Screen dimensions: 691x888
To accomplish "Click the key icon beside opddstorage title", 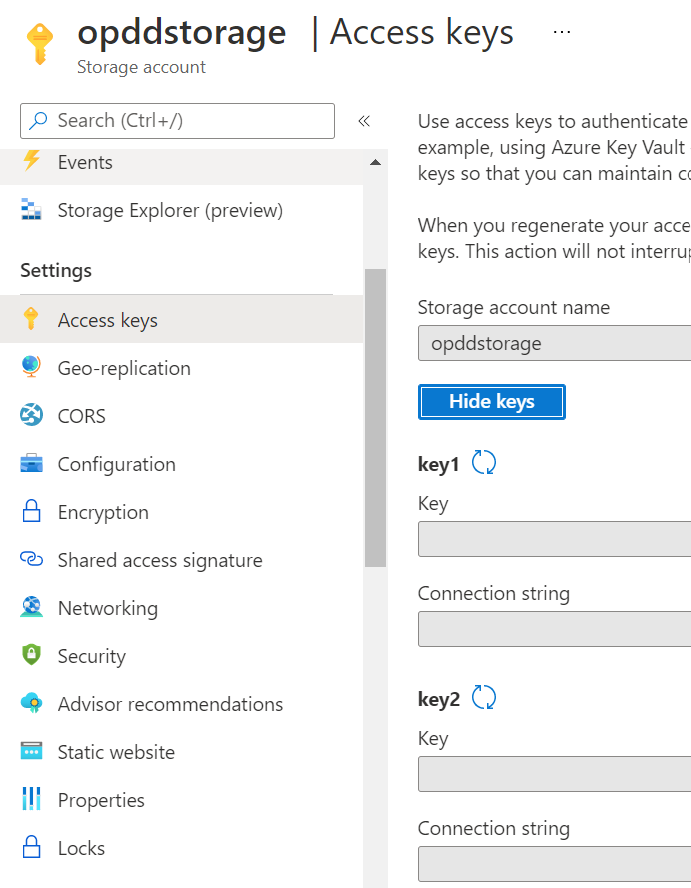I will coord(40,44).
